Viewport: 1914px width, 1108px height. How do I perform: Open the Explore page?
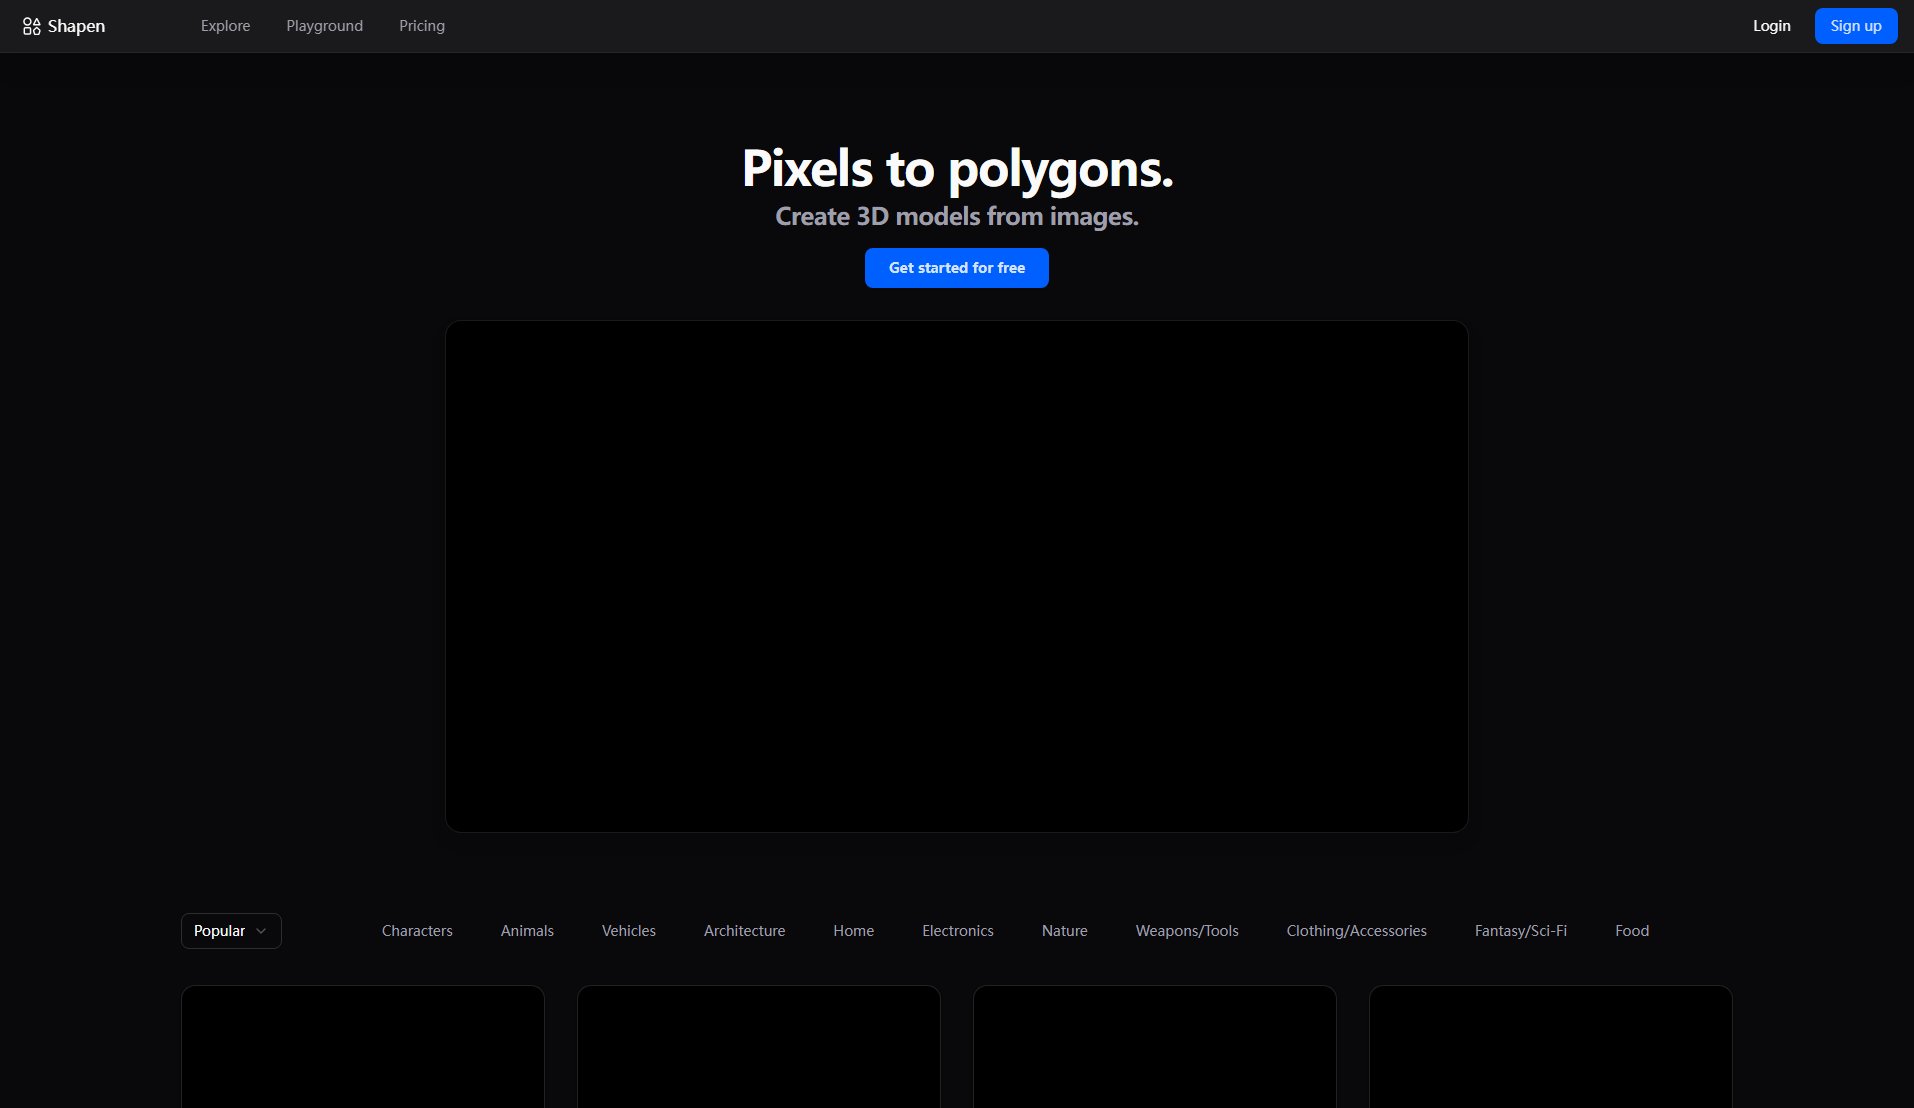tap(225, 26)
